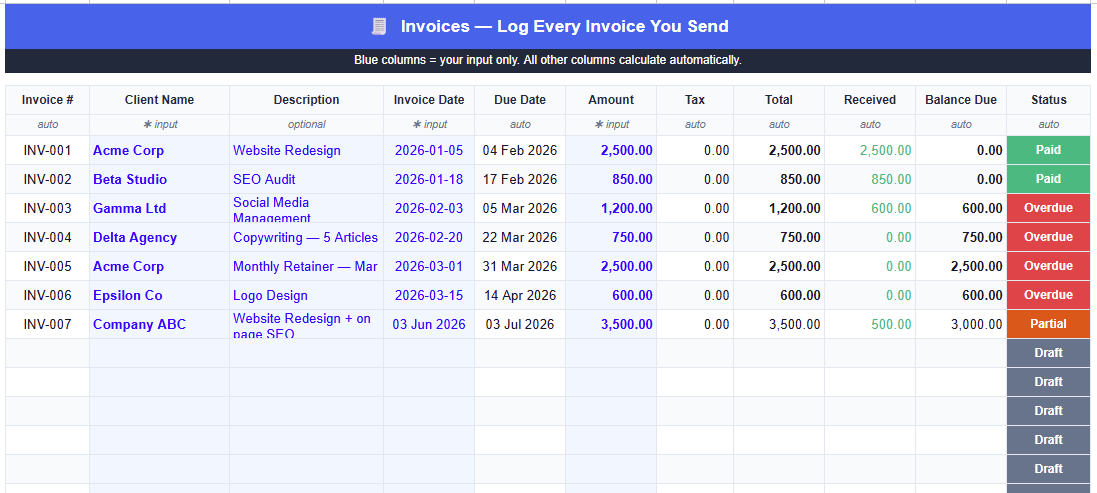Screen dimensions: 1097x493
Task: Click the empty Client Name cell below Company ABC
Action: click(x=160, y=354)
